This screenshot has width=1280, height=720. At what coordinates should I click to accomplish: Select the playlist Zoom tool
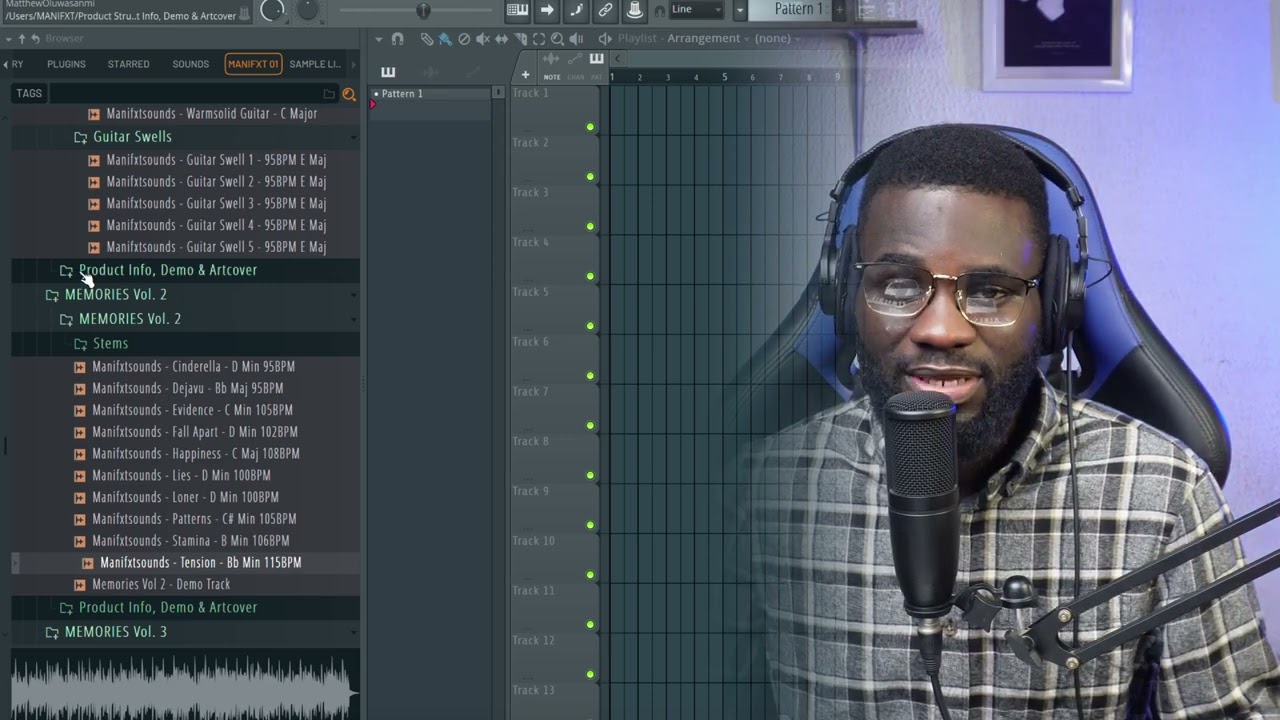click(557, 39)
